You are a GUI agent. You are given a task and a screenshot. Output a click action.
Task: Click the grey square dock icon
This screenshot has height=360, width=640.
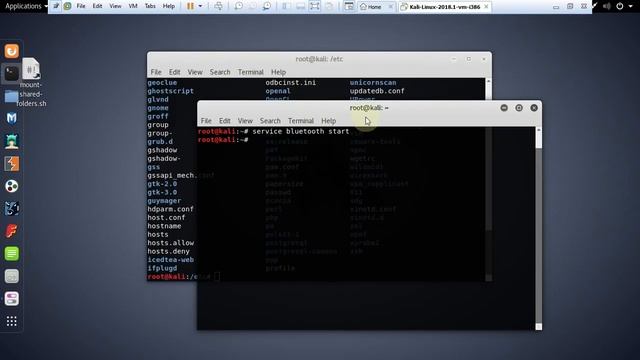[x=11, y=276]
